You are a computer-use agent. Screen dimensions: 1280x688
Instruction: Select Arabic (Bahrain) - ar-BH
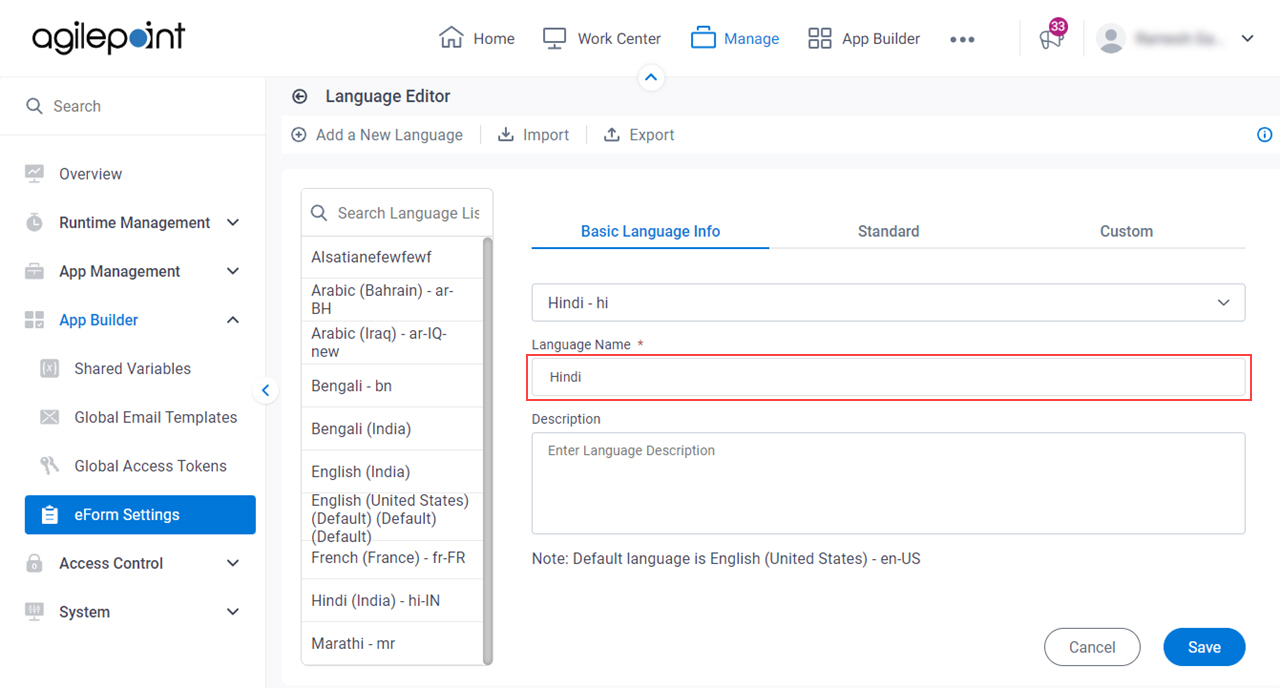pyautogui.click(x=392, y=299)
